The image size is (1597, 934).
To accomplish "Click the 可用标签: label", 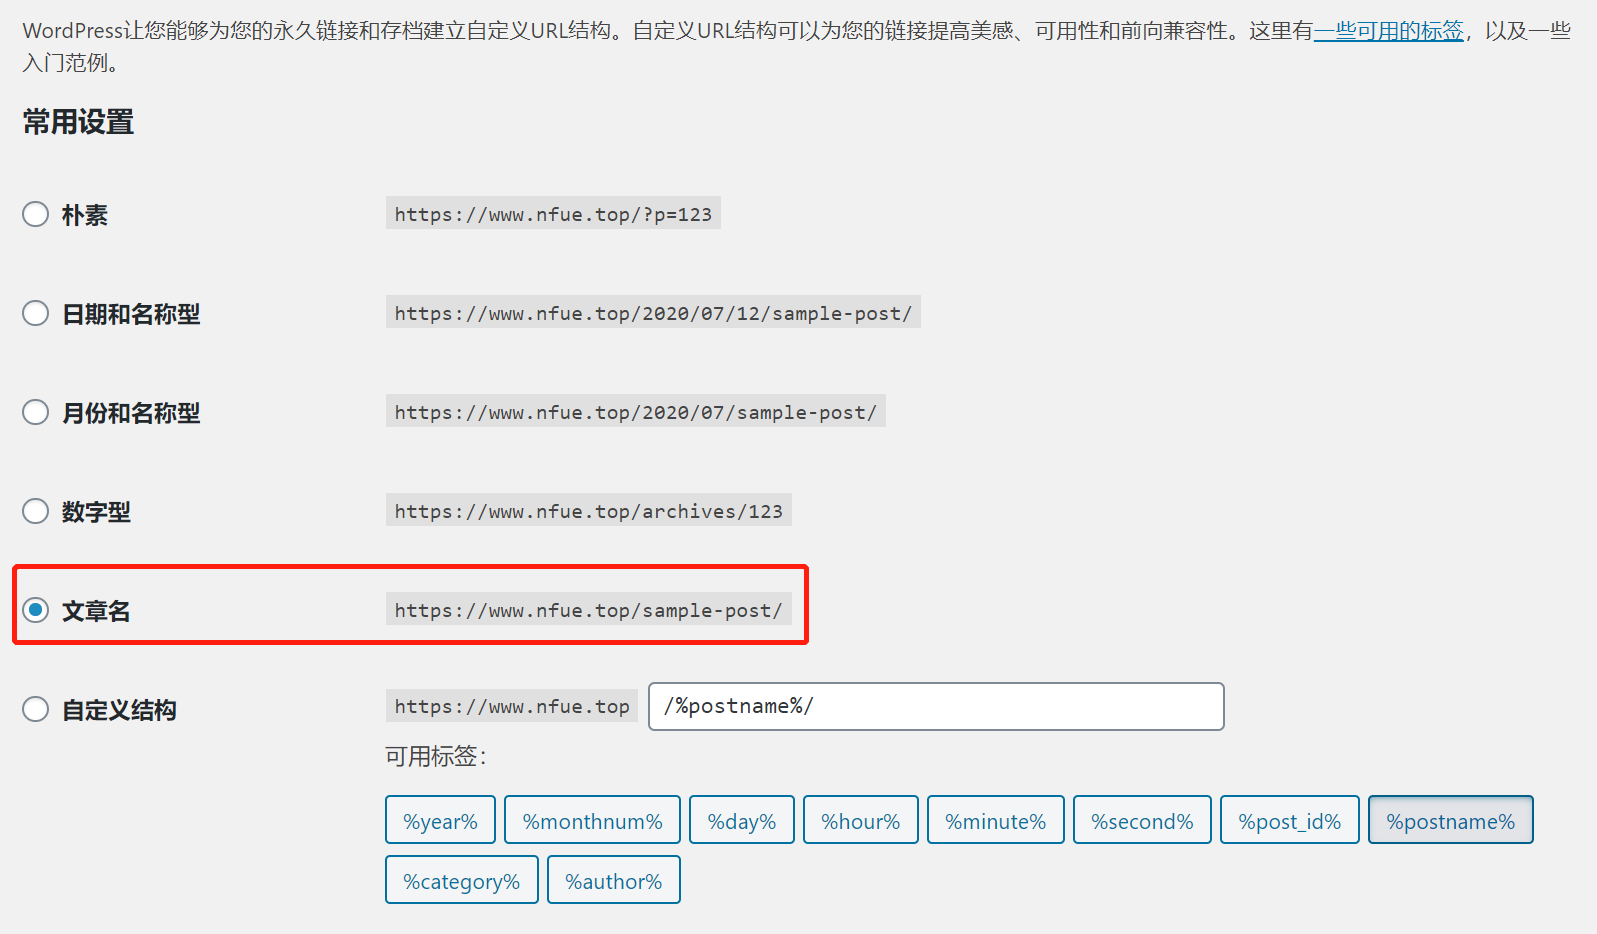I will [436, 756].
